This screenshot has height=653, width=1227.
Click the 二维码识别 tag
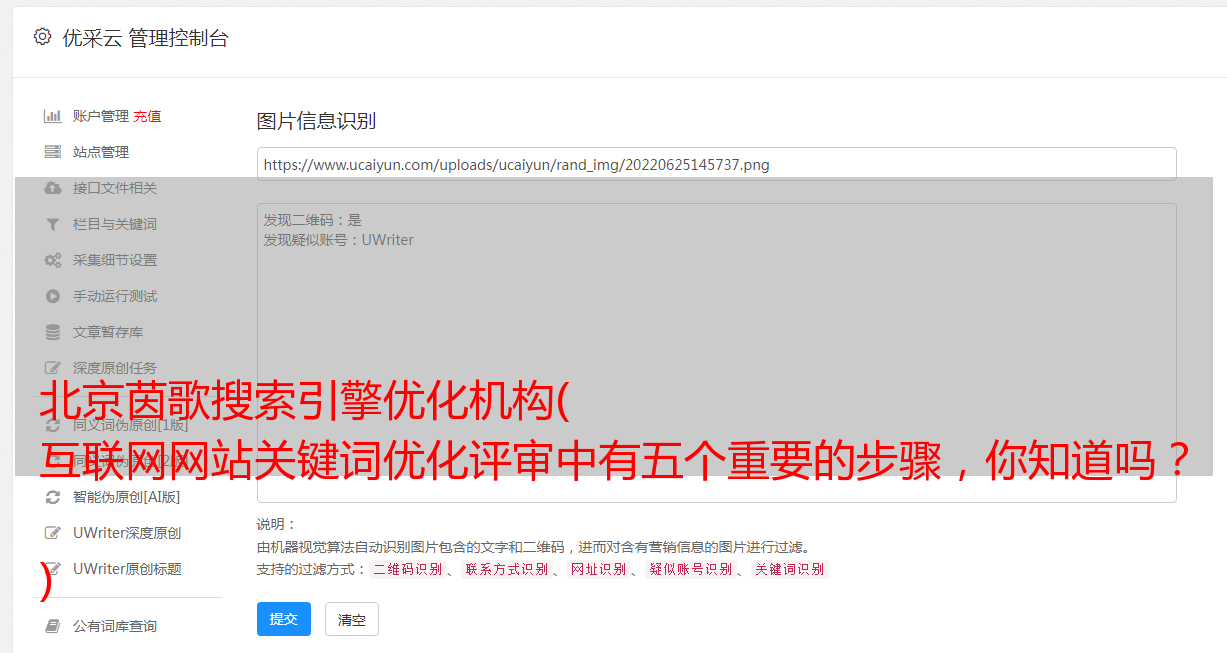click(407, 569)
